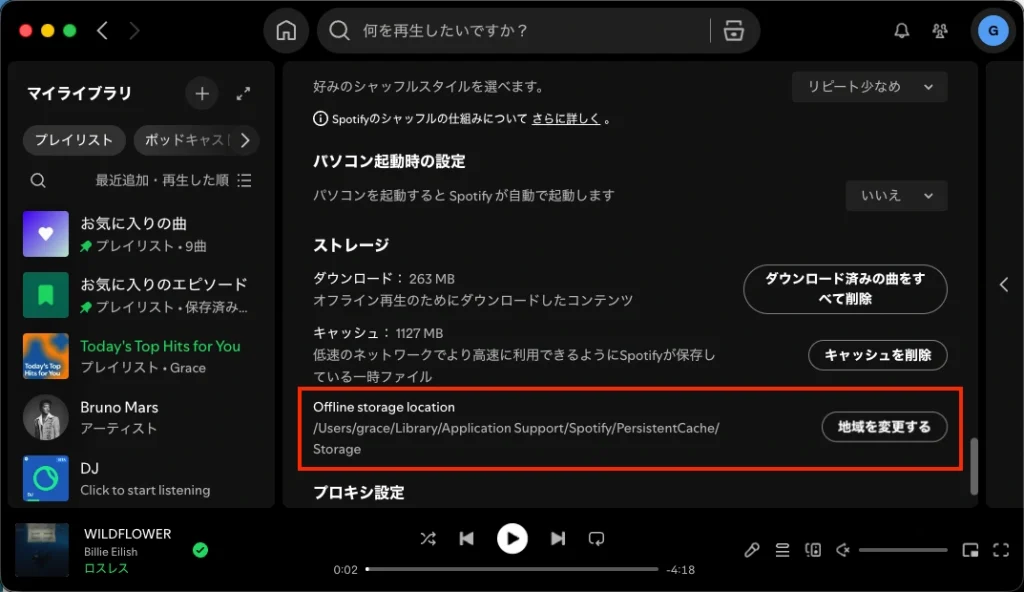The image size is (1024, 592).
Task: Create new playlist with plus icon
Action: [202, 93]
